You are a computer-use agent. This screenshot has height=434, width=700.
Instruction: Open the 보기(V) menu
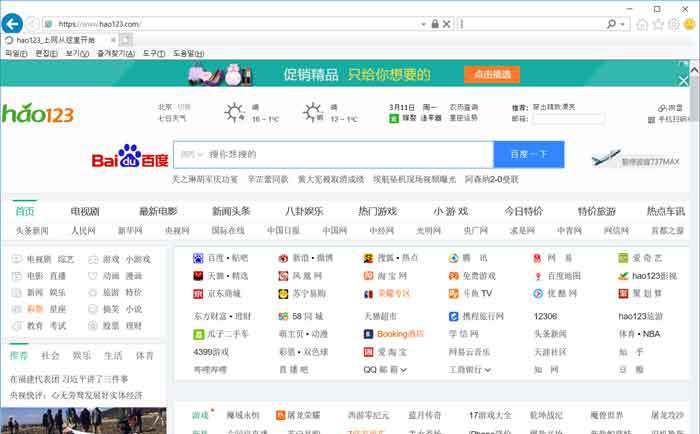77,53
